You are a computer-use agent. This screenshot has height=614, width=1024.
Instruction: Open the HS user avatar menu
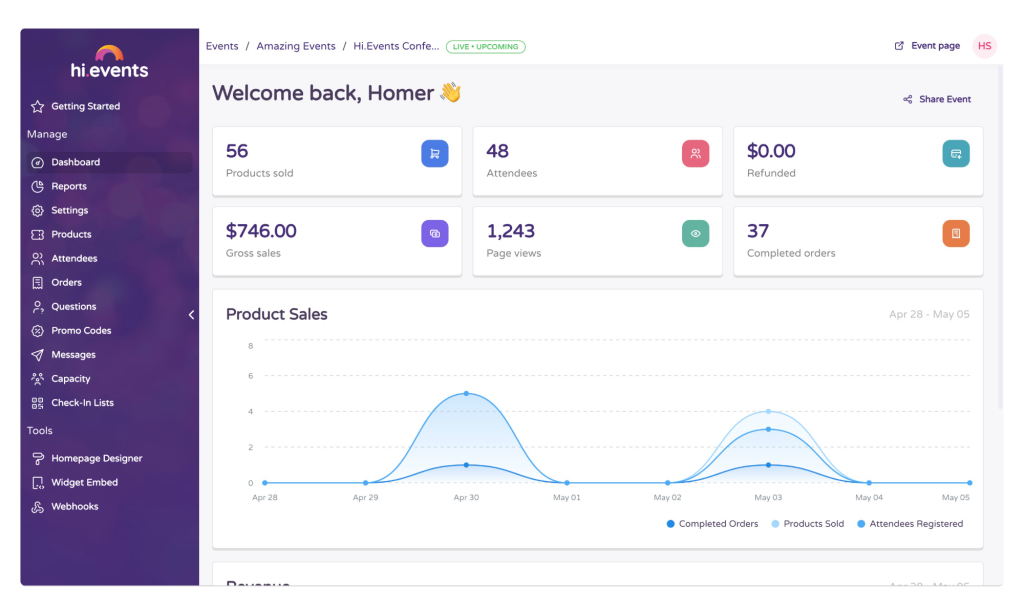pyautogui.click(x=984, y=46)
